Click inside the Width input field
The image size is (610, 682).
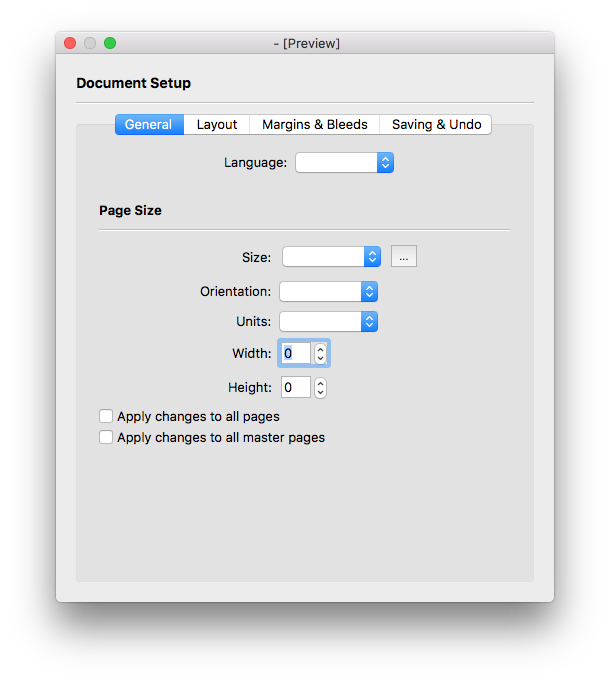[x=295, y=353]
